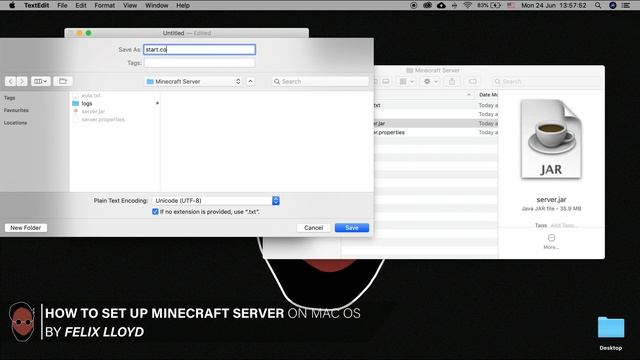Screen dimensions: 640x360
Task: Click the Finder gallery view icon
Action: (385, 81)
